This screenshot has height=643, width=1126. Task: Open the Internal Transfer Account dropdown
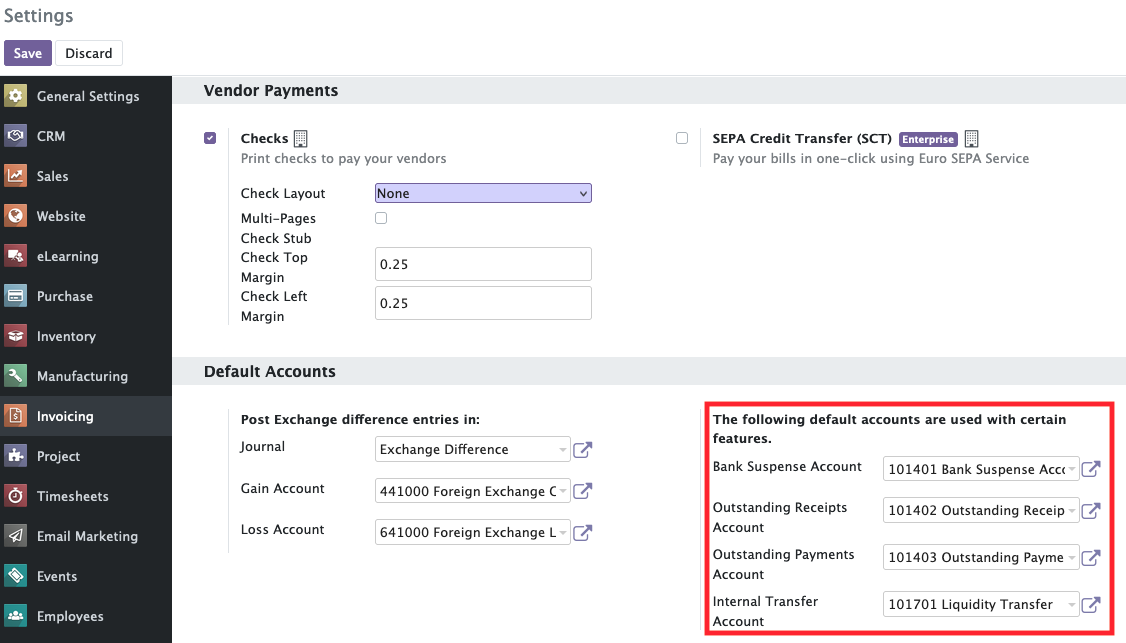pyautogui.click(x=981, y=604)
